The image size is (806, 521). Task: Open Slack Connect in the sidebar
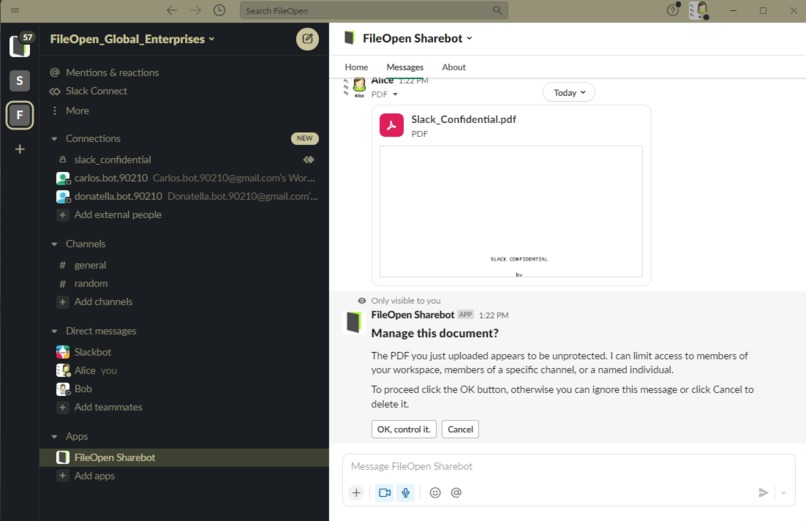click(96, 91)
